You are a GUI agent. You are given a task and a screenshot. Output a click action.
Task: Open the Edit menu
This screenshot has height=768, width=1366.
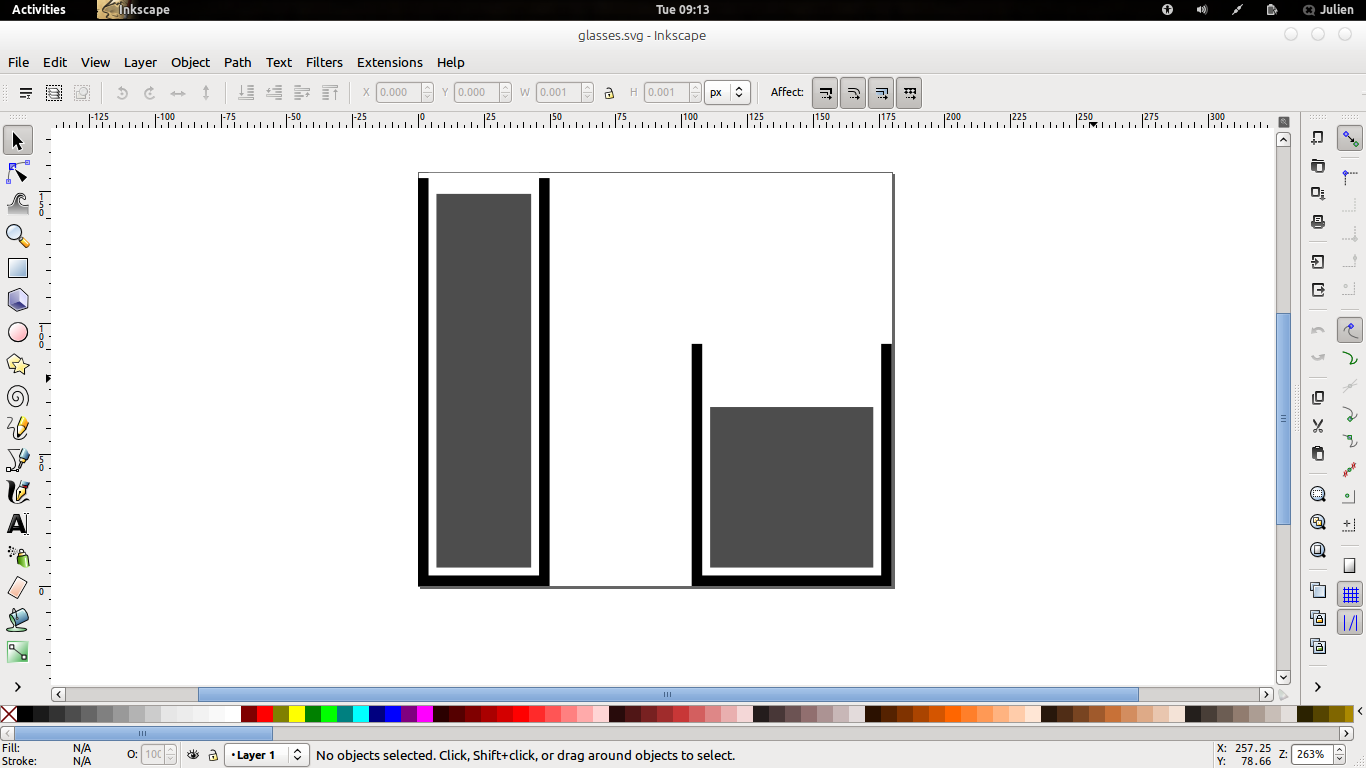[55, 62]
